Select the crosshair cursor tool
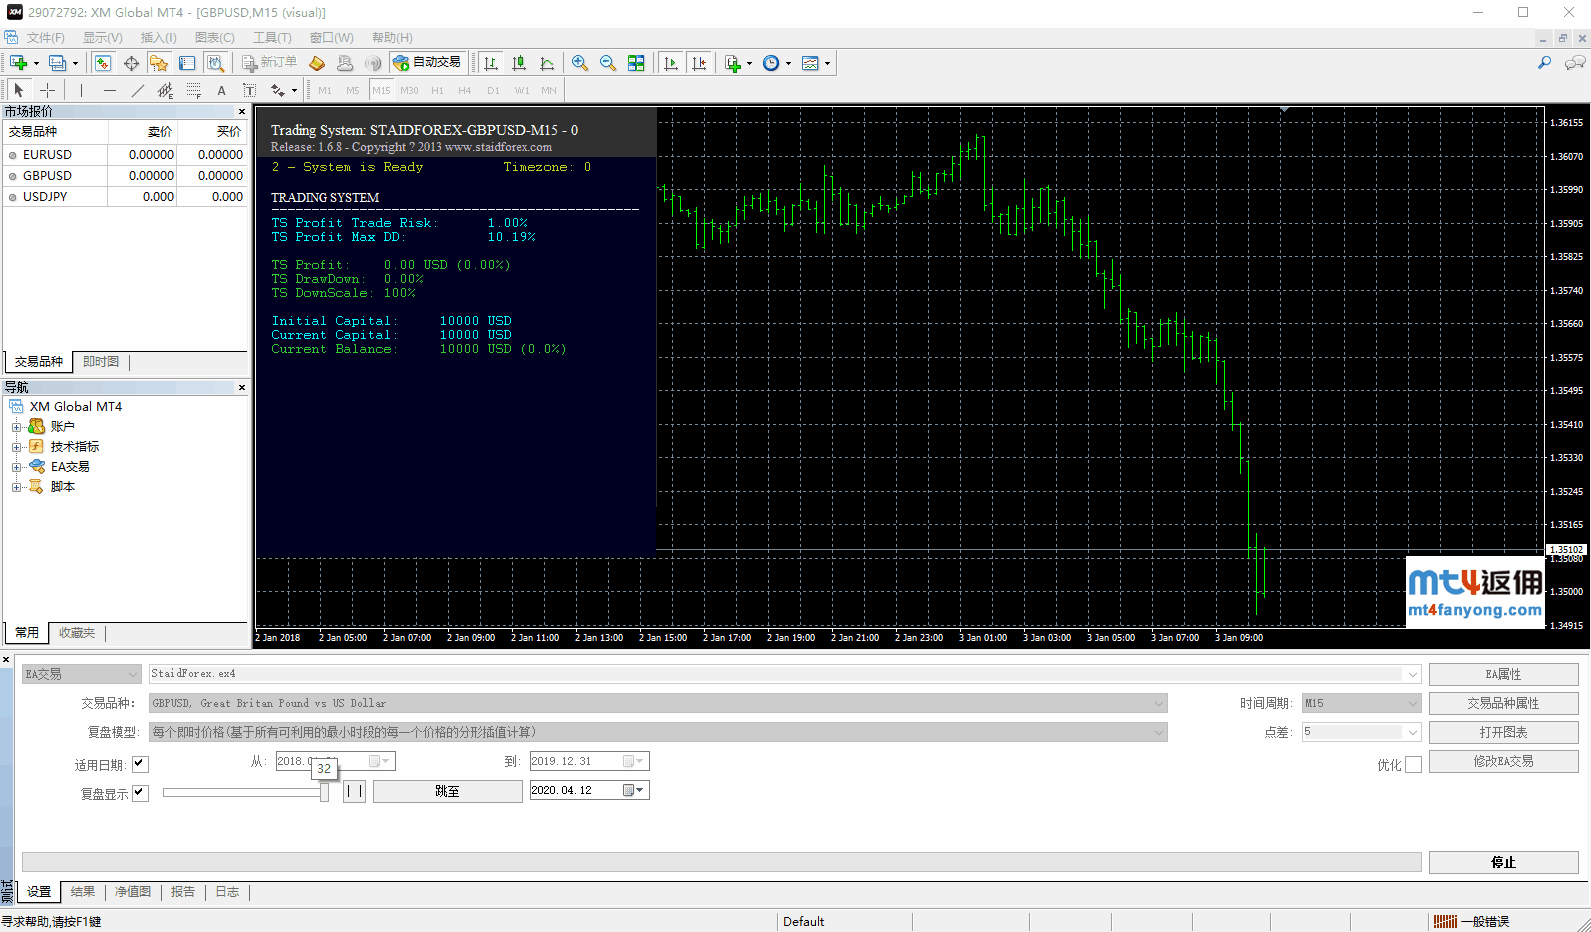This screenshot has height=932, width=1591. (x=47, y=90)
